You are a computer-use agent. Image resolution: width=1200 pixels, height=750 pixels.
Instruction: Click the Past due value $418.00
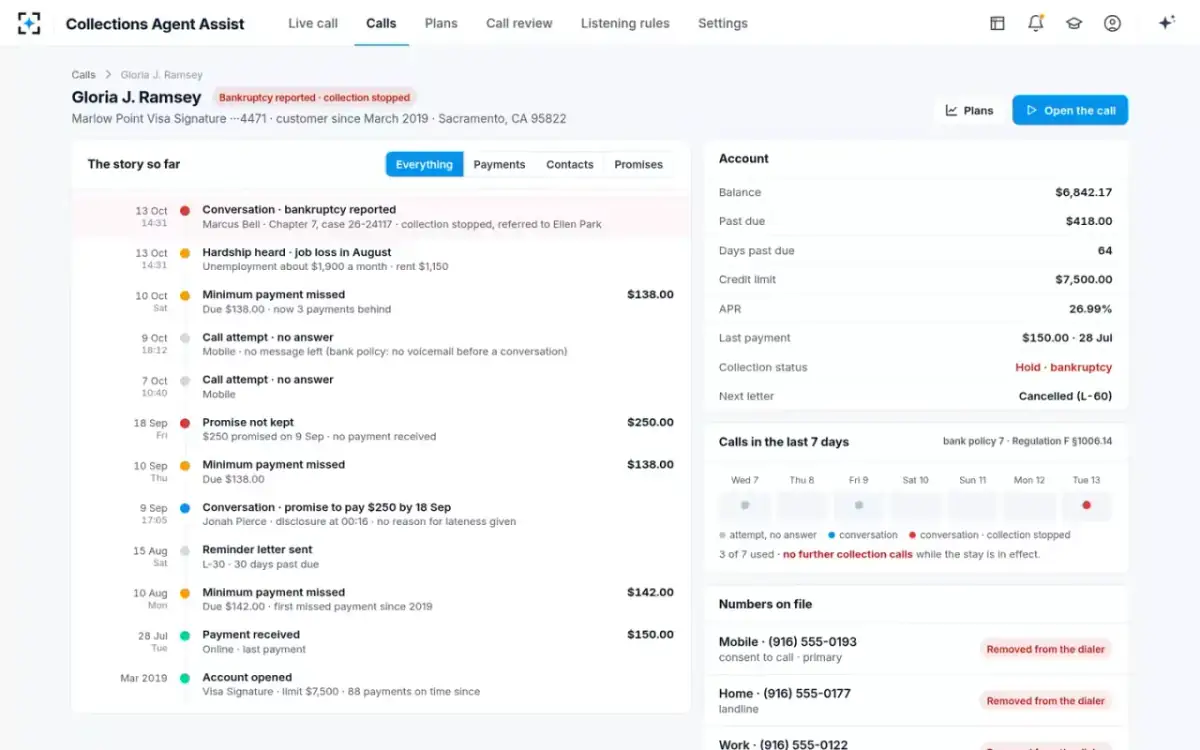click(1089, 221)
